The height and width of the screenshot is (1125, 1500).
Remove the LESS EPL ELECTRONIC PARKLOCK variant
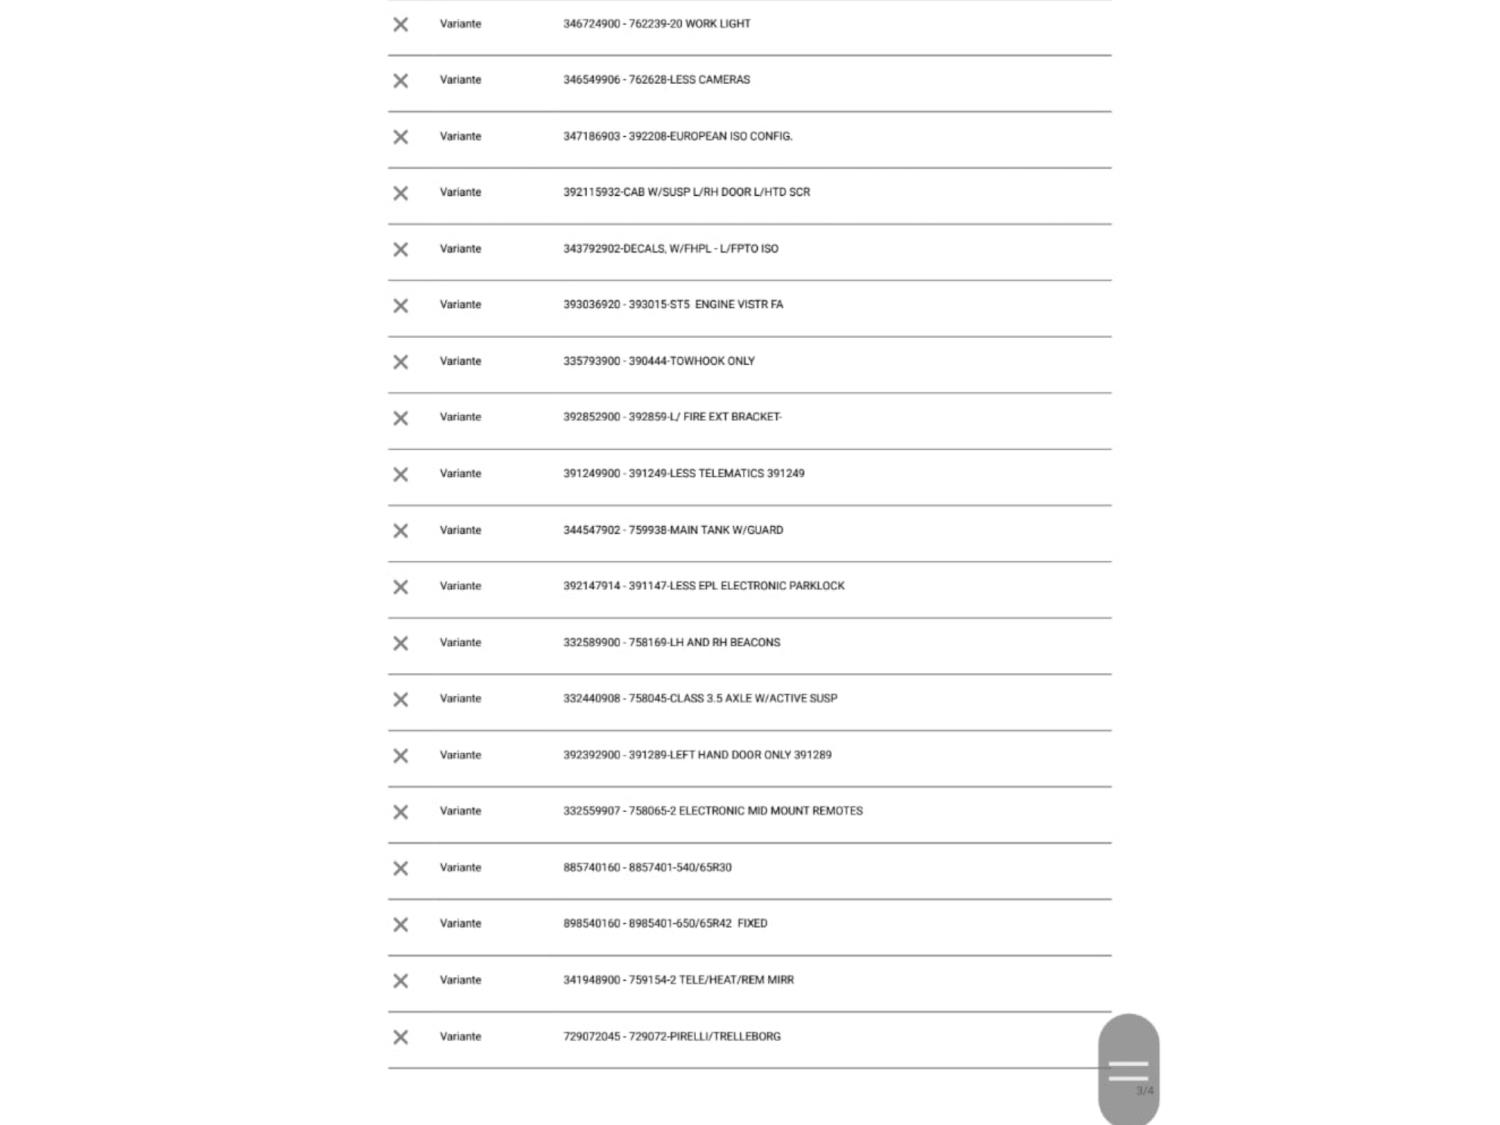[x=400, y=586]
